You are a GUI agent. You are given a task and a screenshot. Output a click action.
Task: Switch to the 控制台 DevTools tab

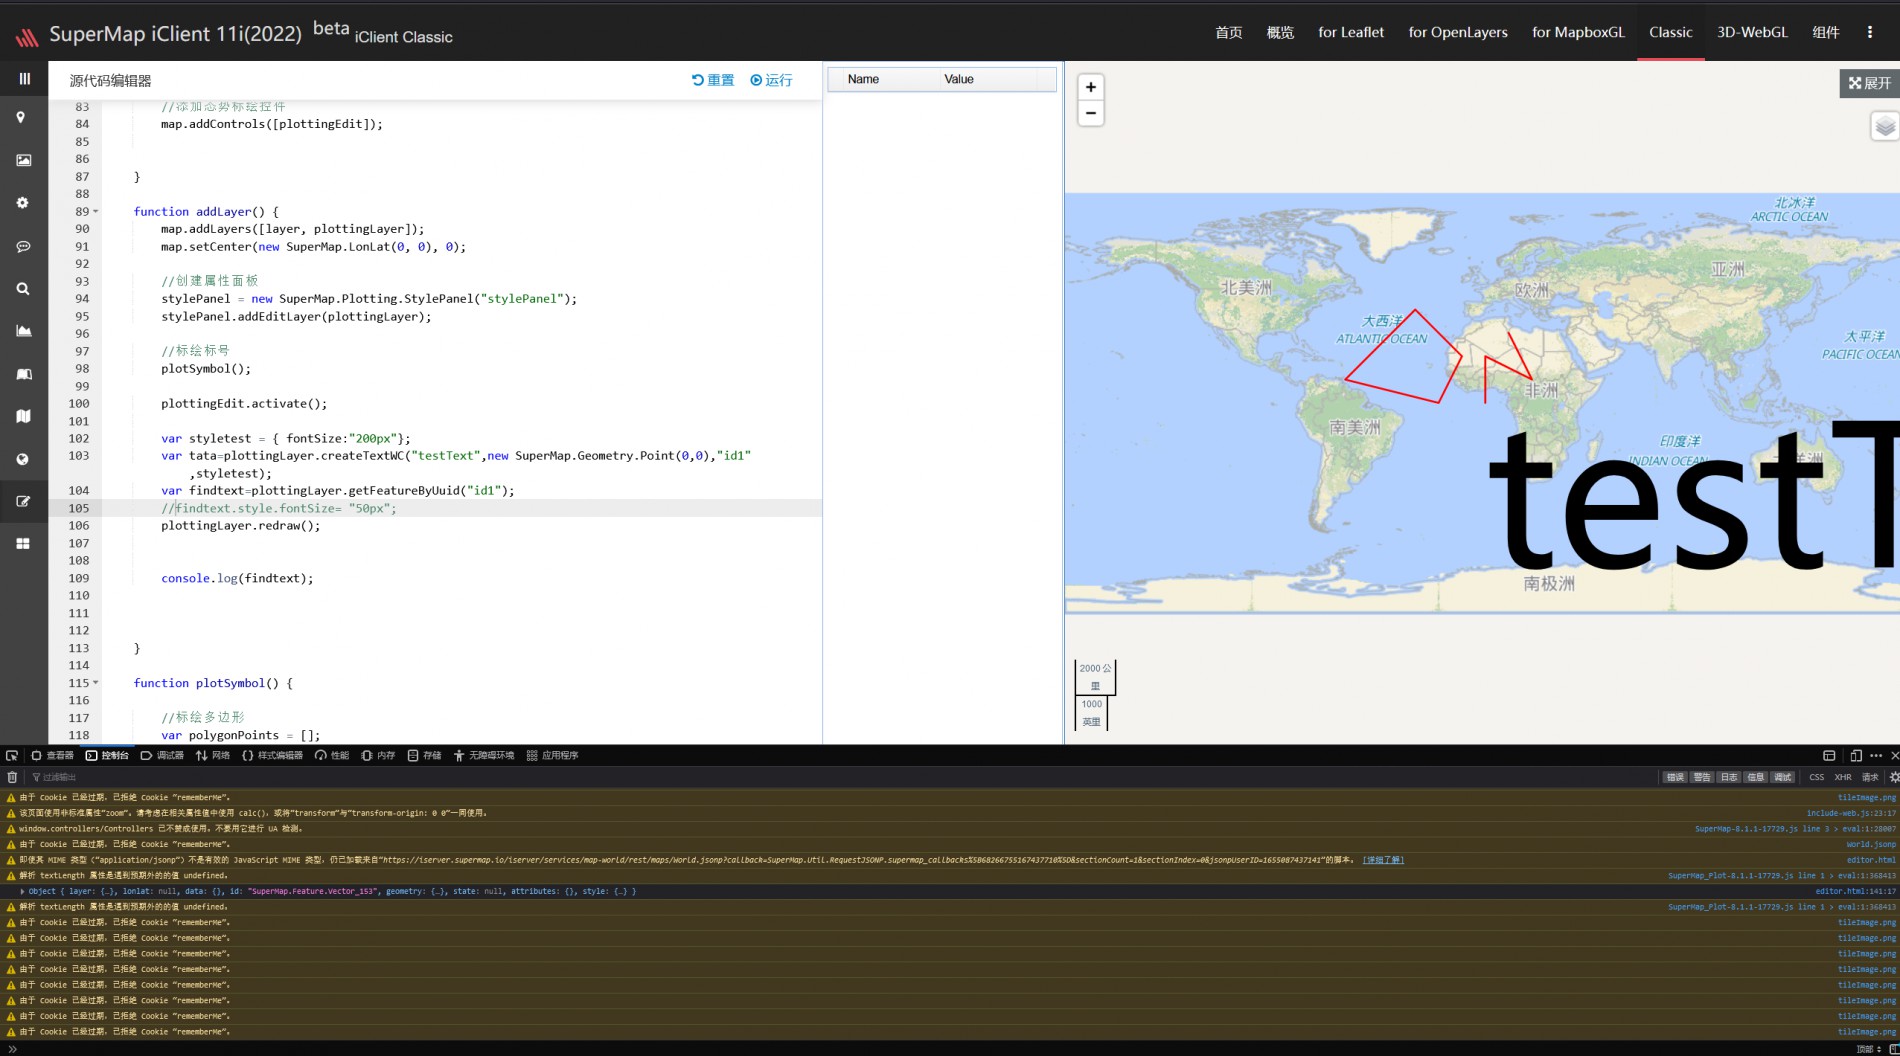[x=107, y=756]
